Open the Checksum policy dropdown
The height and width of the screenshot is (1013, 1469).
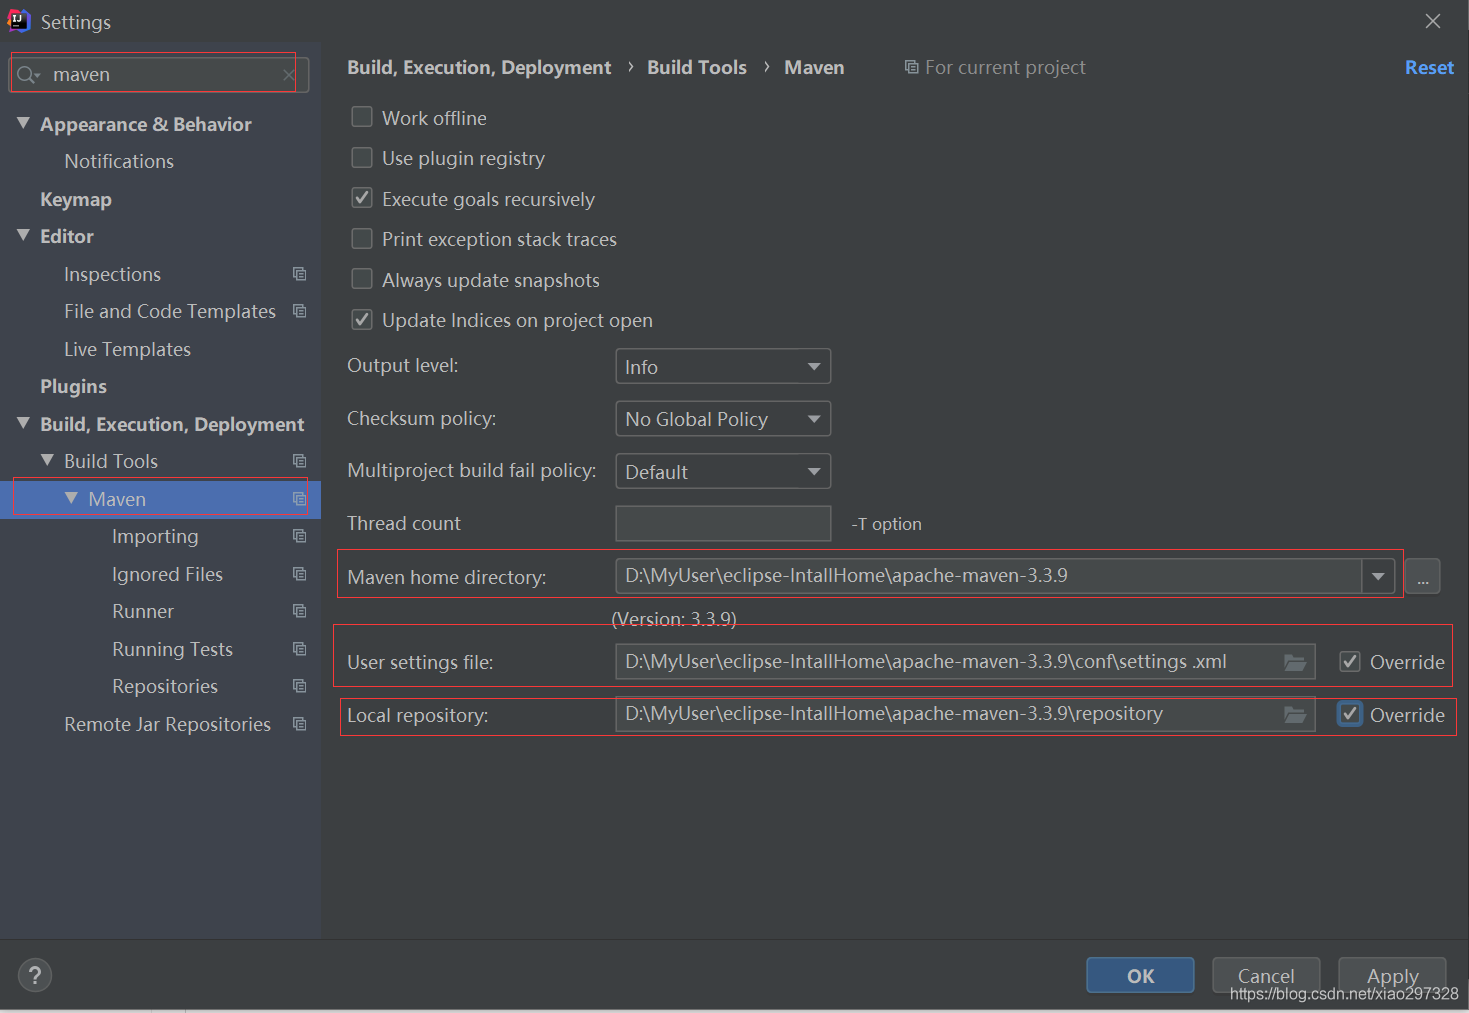coord(723,419)
